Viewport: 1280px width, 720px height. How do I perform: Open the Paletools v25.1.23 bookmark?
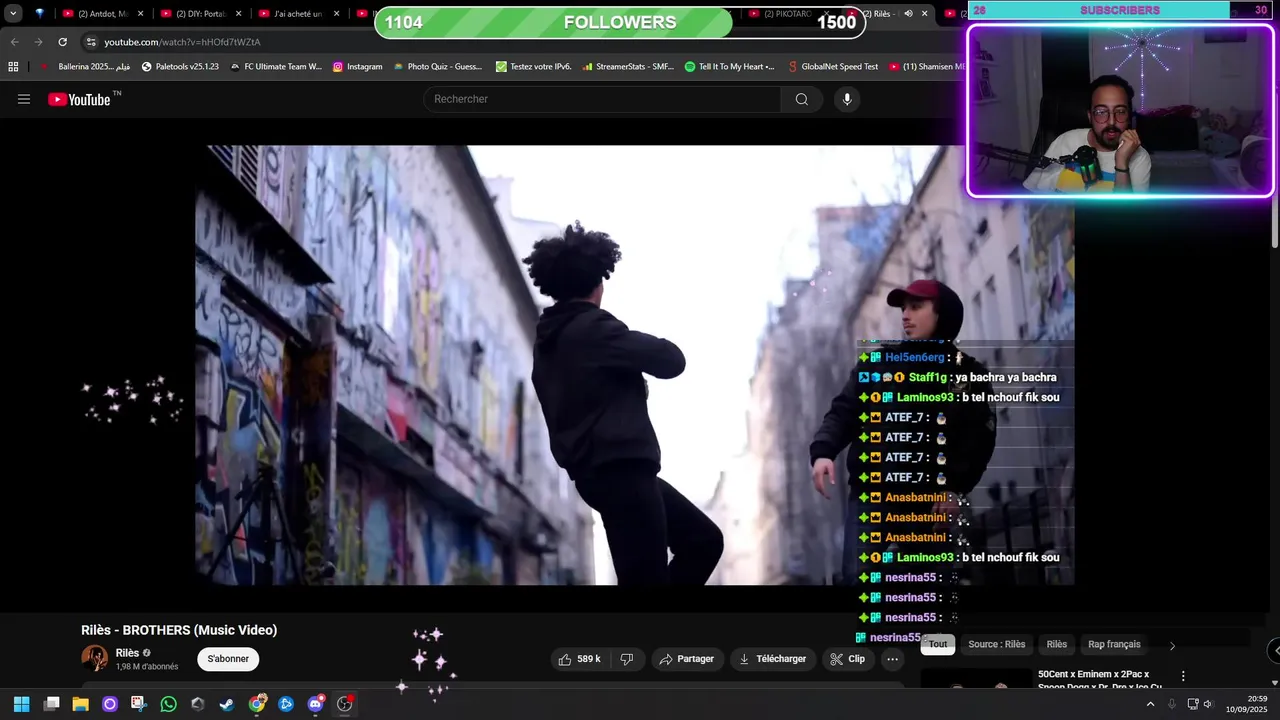(180, 67)
